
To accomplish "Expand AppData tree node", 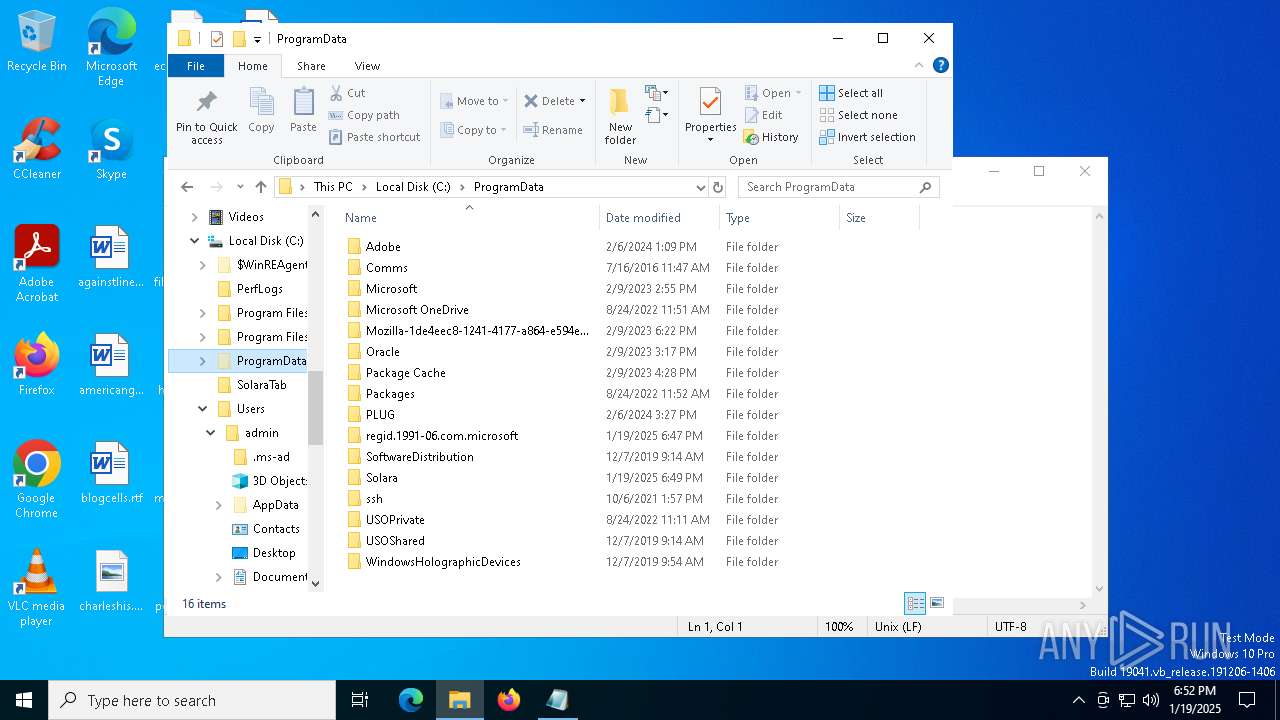I will pyautogui.click(x=218, y=505).
